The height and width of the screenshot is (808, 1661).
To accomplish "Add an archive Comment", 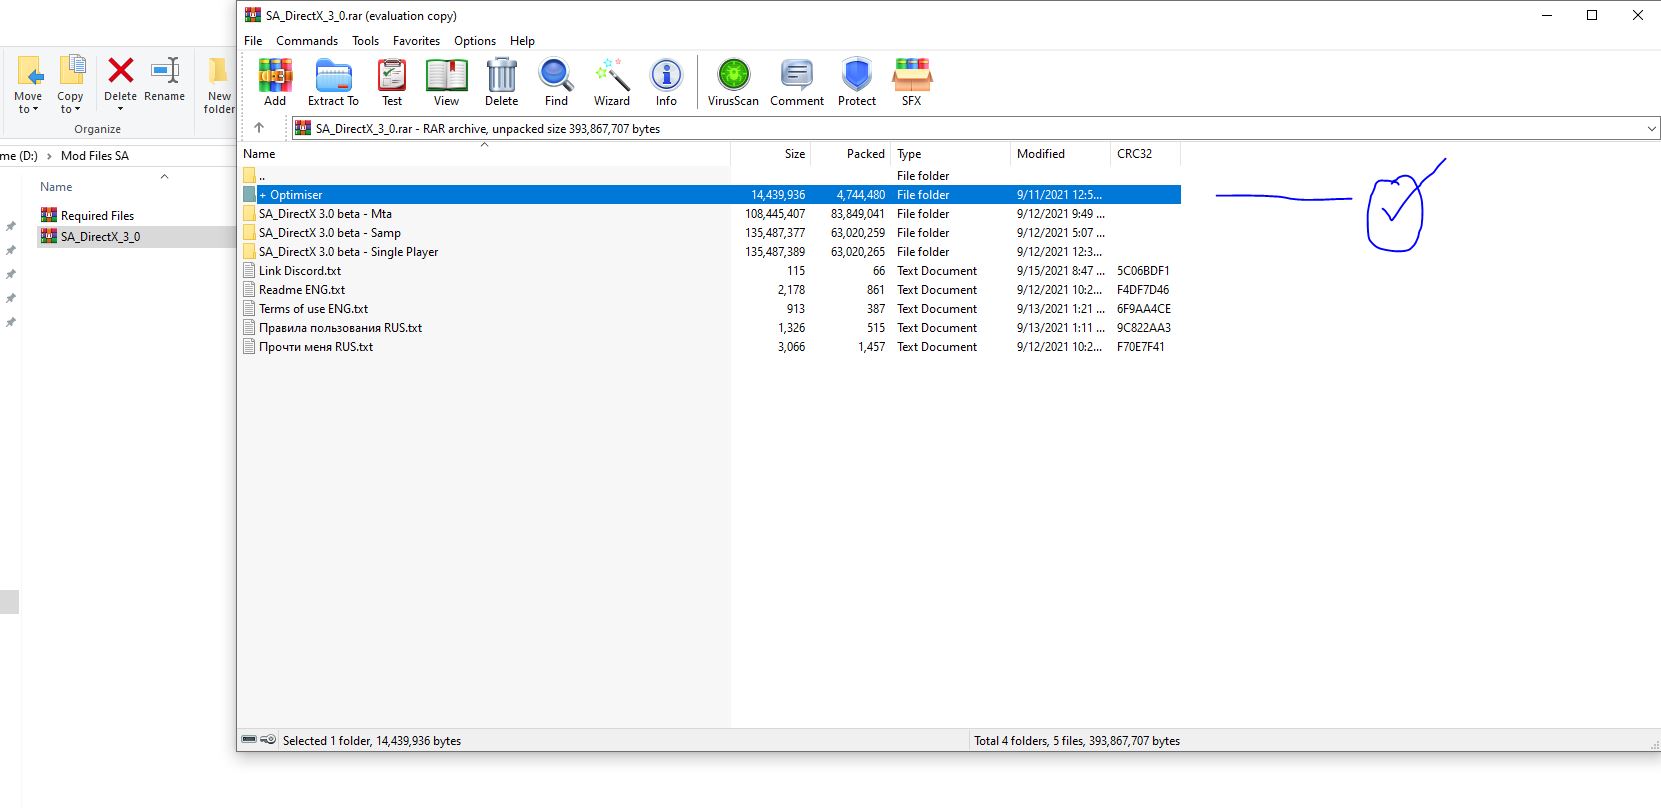I will 797,82.
